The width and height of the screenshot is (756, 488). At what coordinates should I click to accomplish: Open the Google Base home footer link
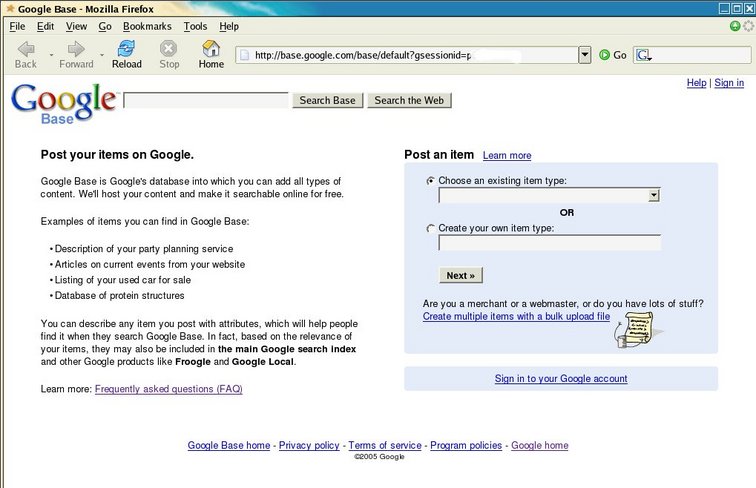pos(229,445)
